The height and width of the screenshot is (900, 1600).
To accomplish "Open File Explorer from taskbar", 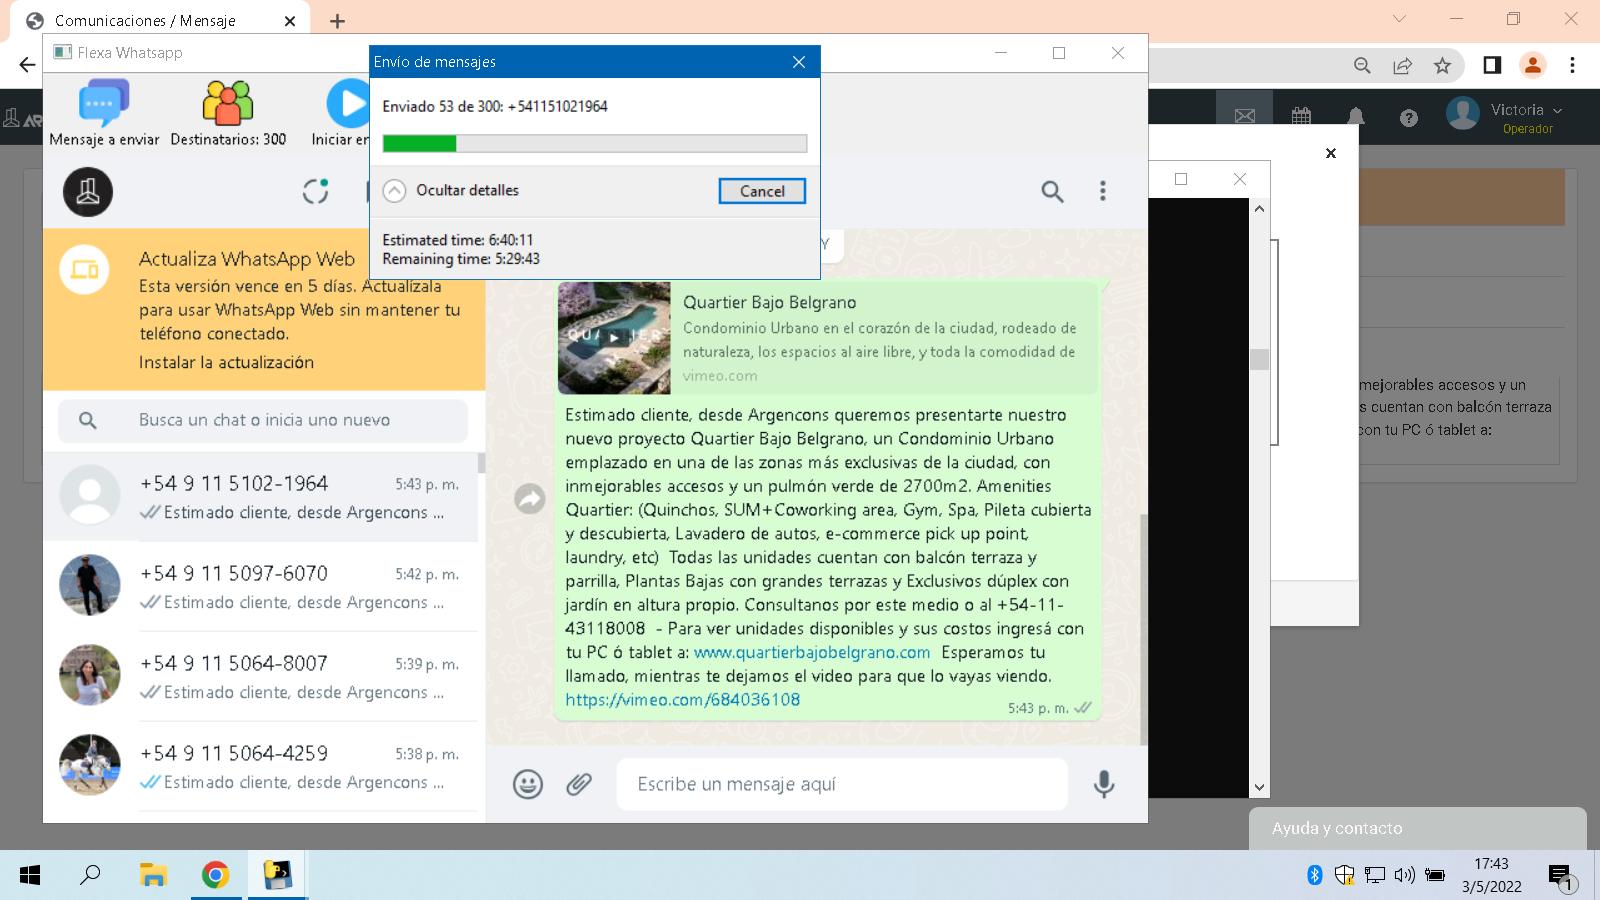I will [153, 876].
